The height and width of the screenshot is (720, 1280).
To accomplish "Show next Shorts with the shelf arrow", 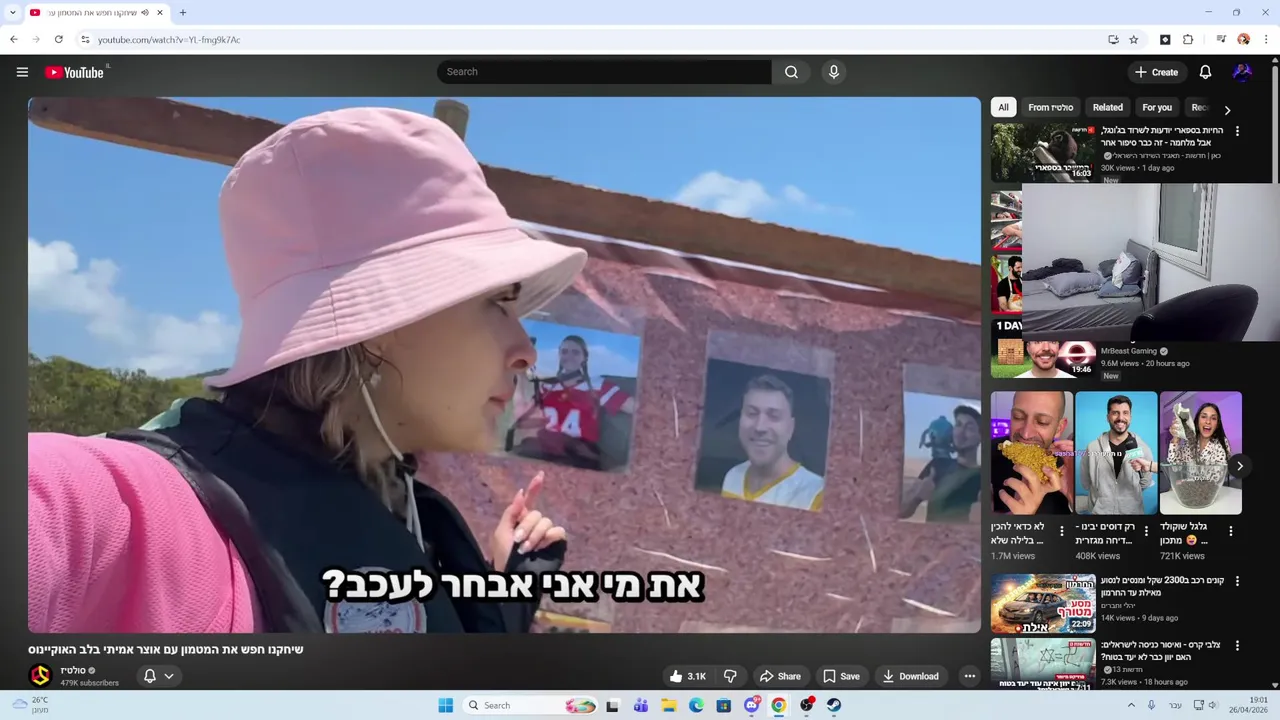I will [1239, 466].
